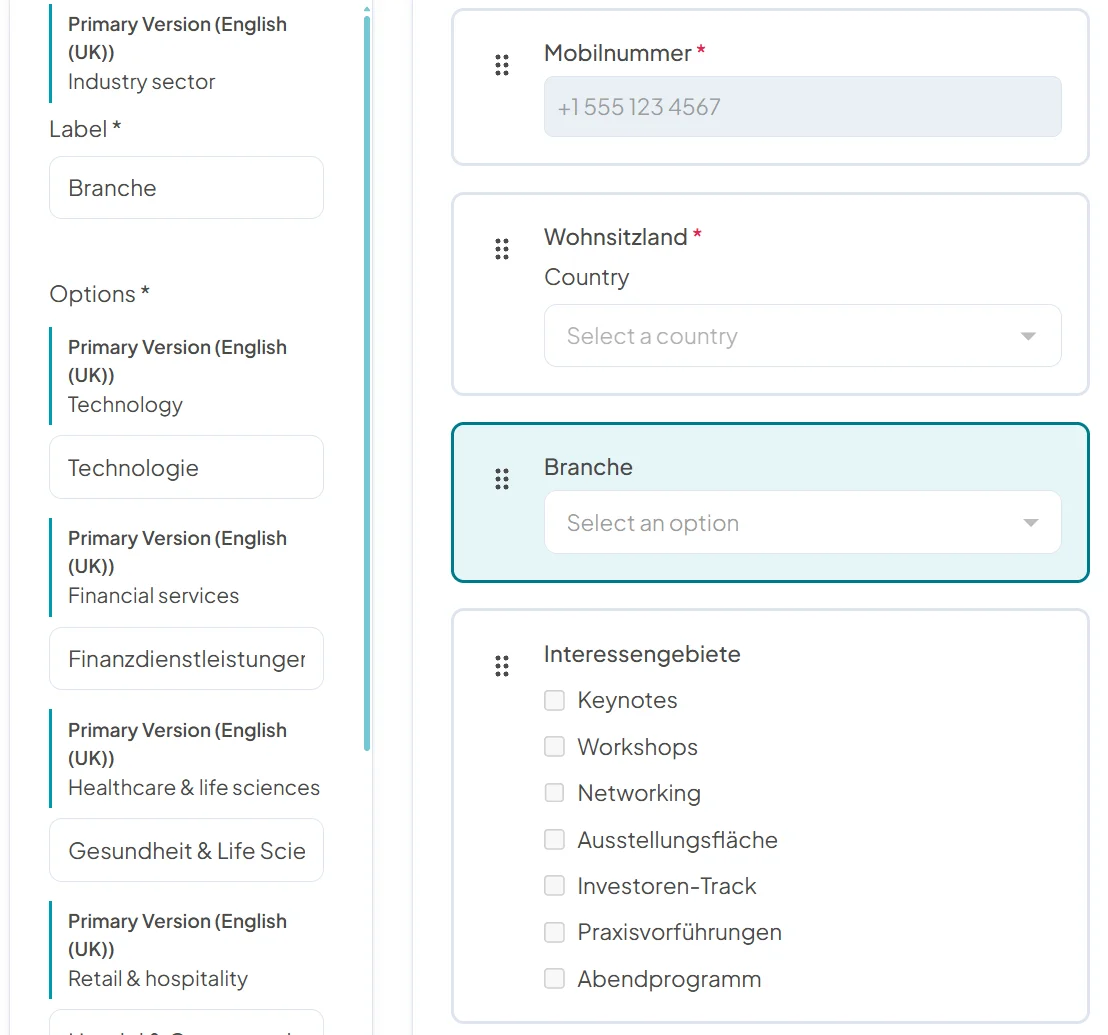Open the Branche Select an option dropdown

click(802, 522)
